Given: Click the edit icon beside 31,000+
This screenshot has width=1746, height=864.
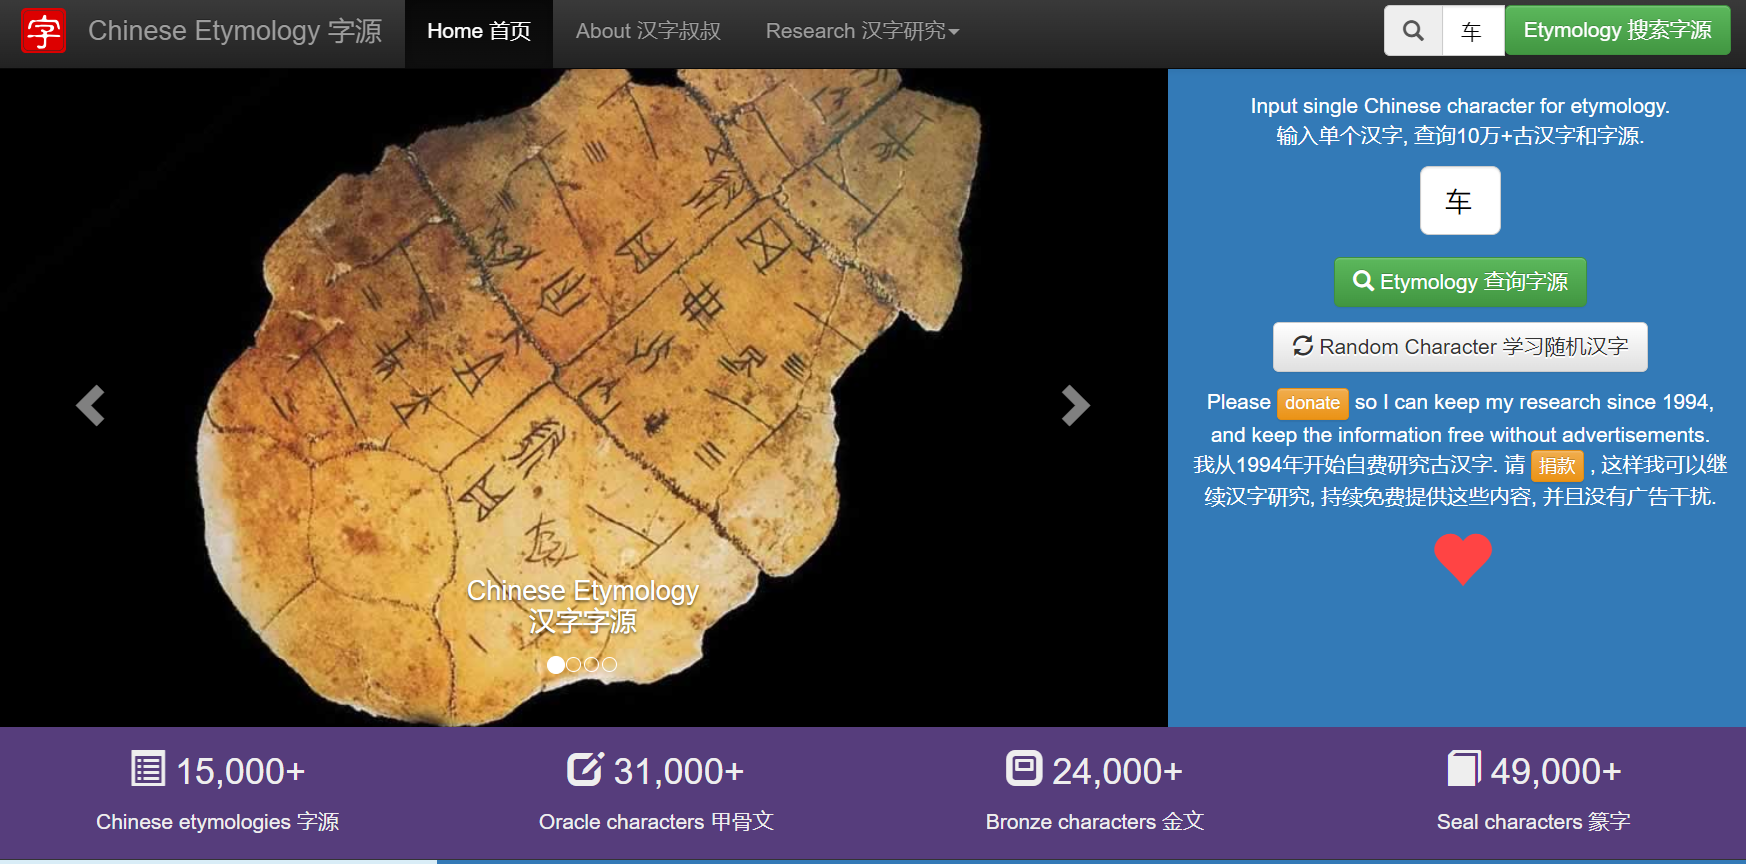Looking at the screenshot, I should coord(585,769).
